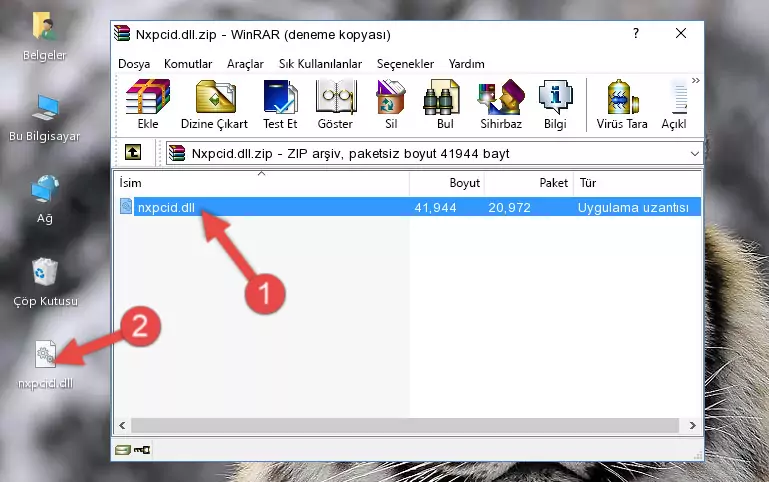The width and height of the screenshot is (769, 482).
Task: Open the Dosya menu
Action: (x=134, y=64)
